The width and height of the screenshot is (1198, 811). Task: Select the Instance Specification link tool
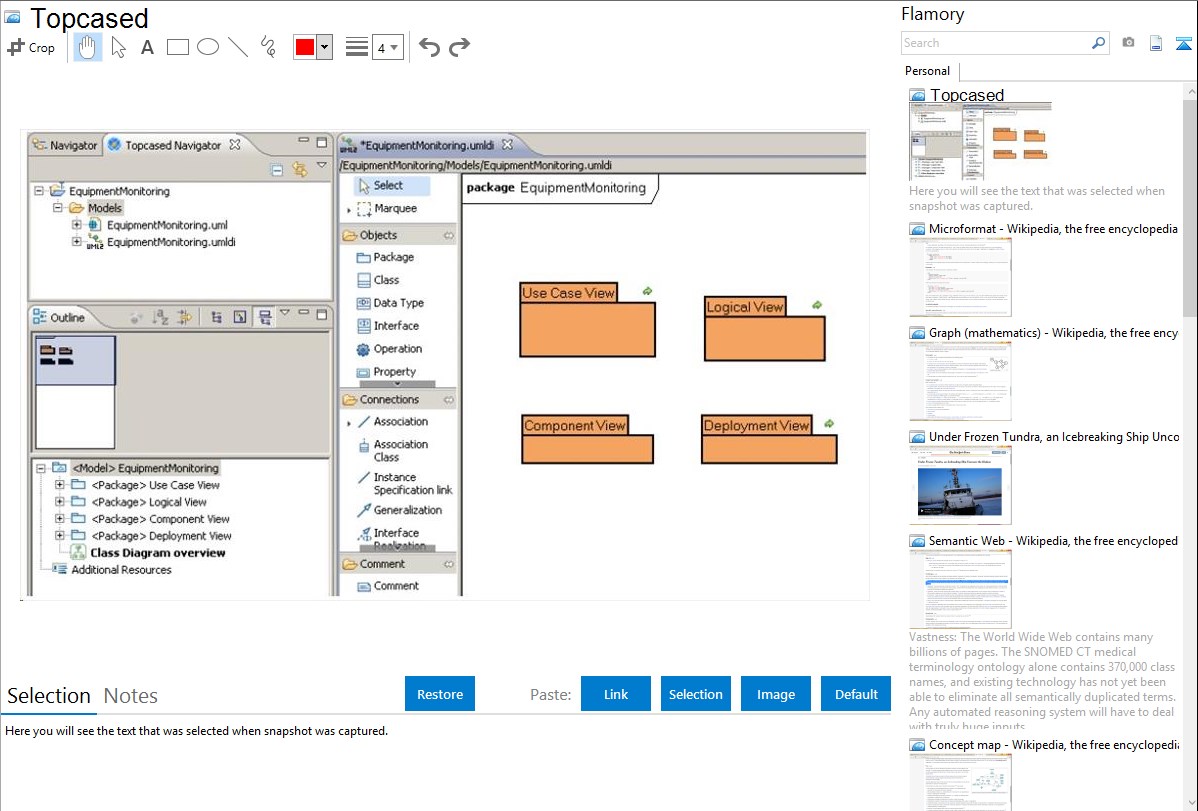point(404,484)
